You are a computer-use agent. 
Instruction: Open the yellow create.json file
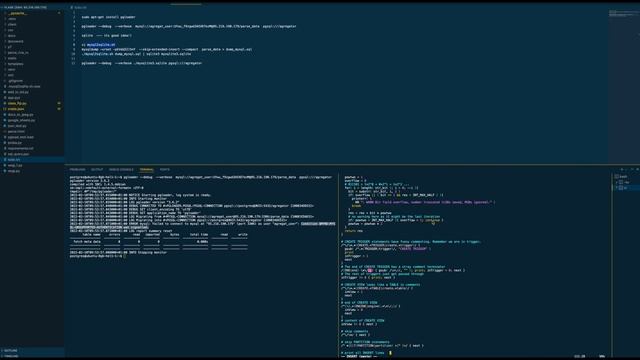(16, 109)
